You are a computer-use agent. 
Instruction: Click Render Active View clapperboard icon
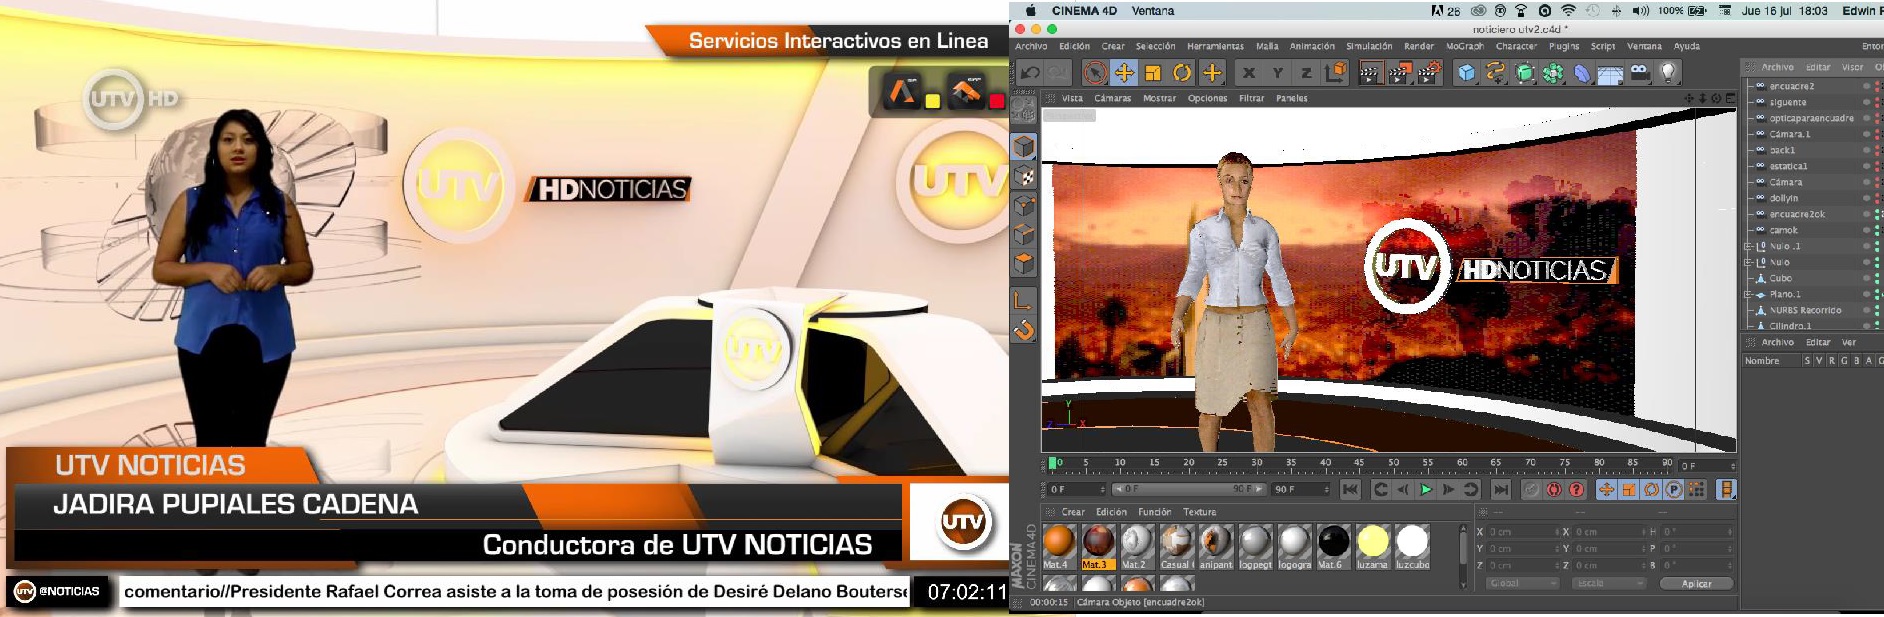click(1371, 72)
